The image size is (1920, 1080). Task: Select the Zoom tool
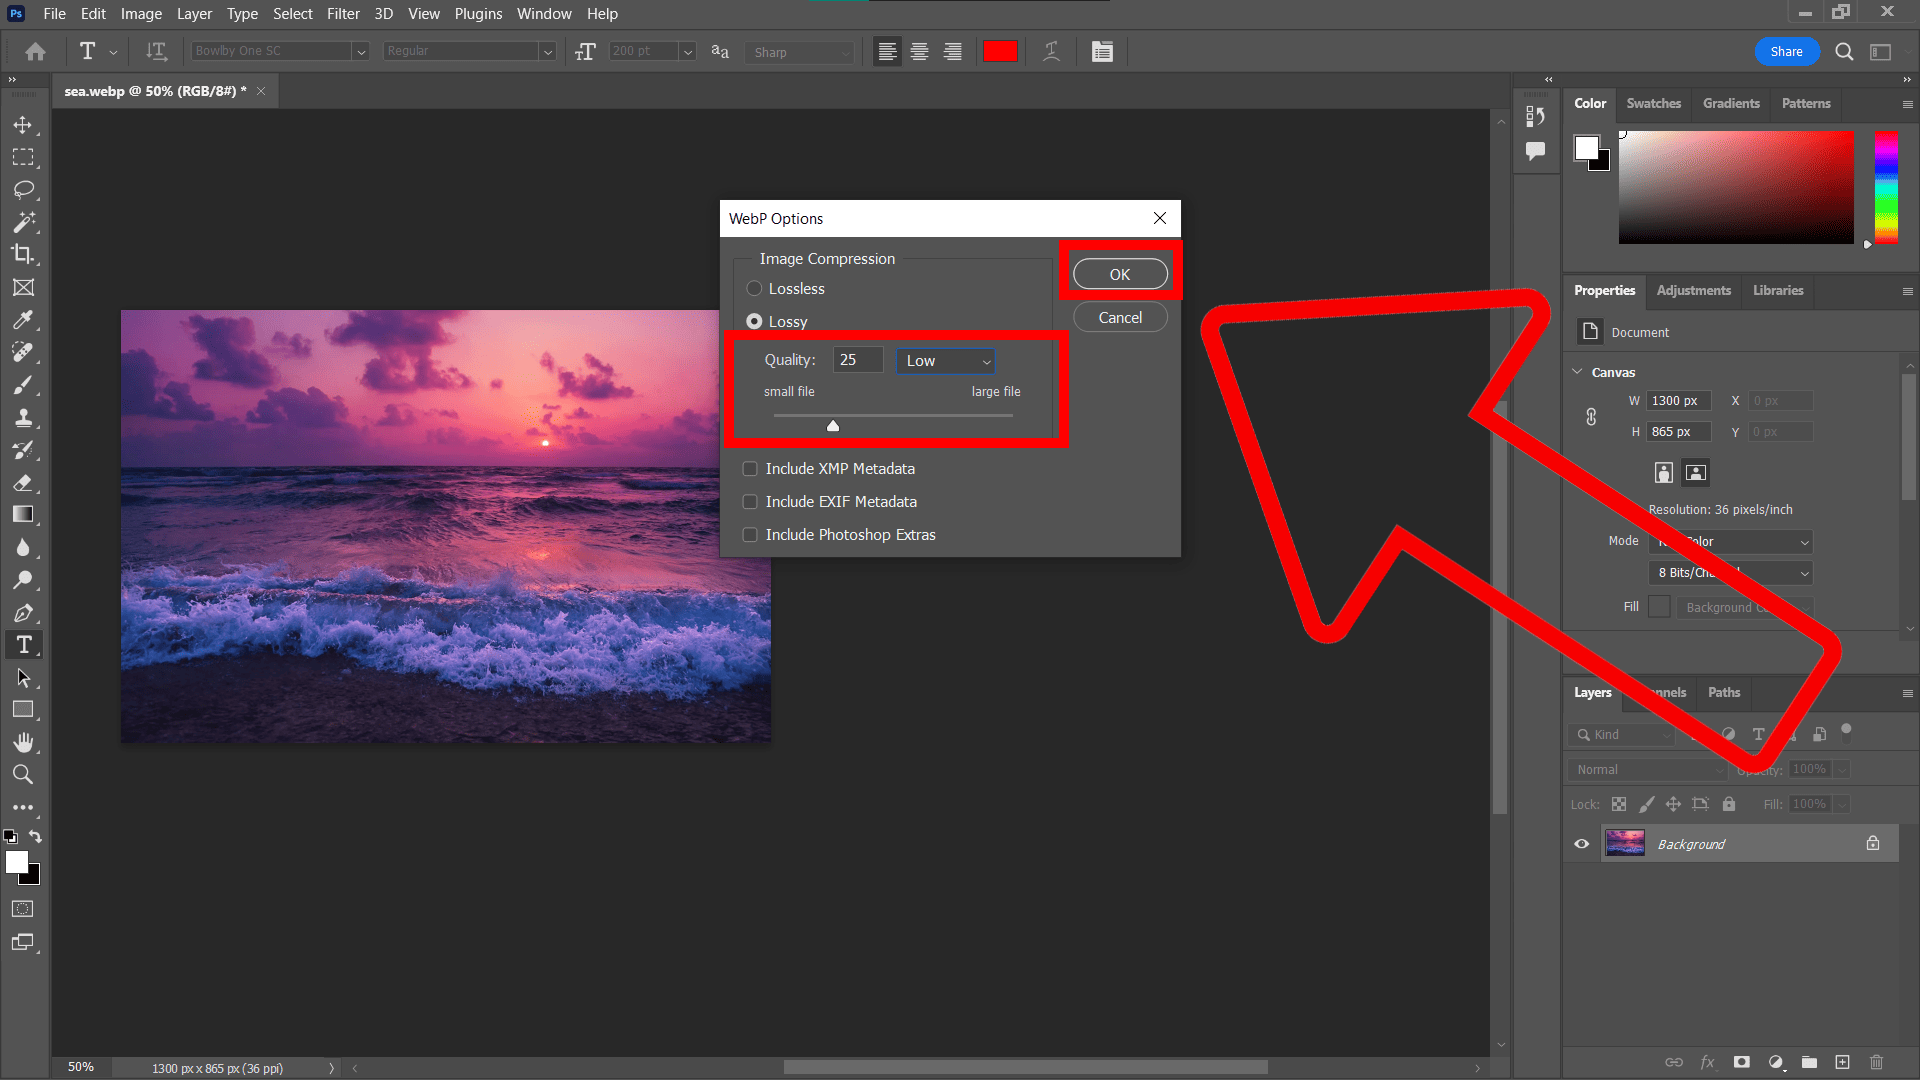coord(24,774)
